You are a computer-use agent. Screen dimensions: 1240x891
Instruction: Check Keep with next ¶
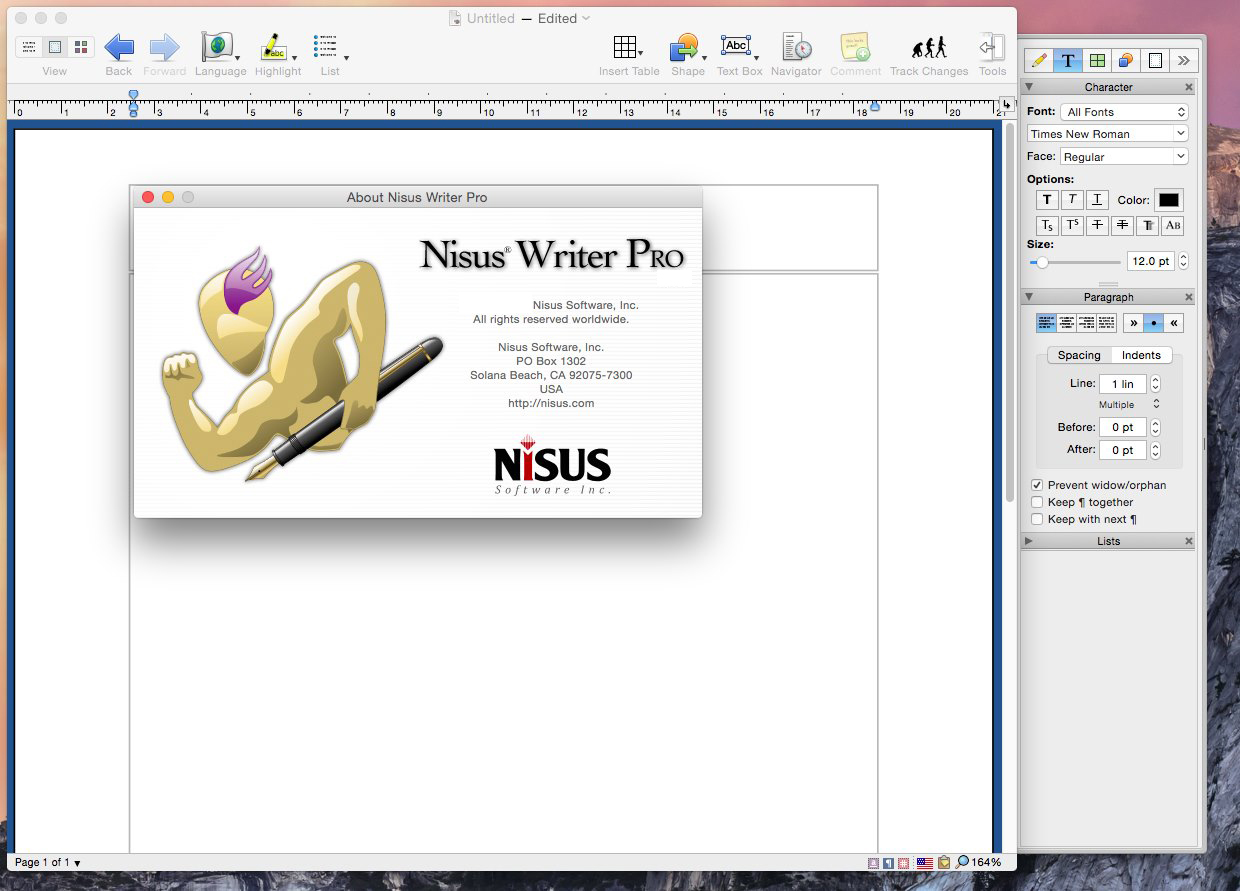pyautogui.click(x=1037, y=519)
